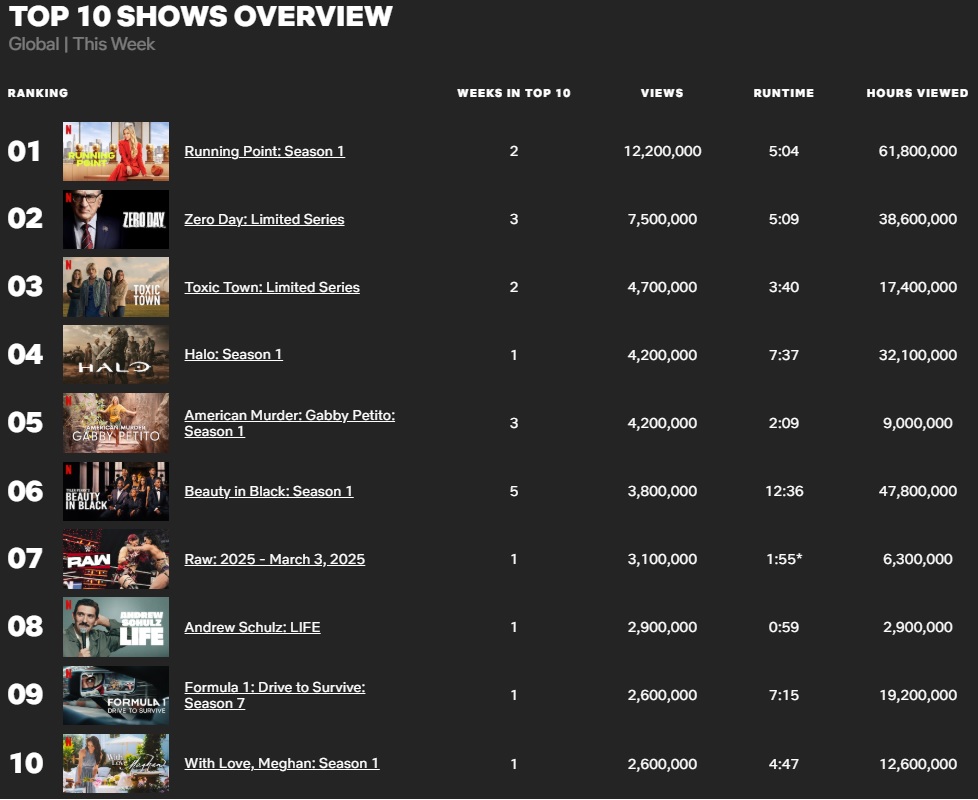Open Formula 1: Drive to Survive link
The height and width of the screenshot is (800, 978).
(x=274, y=695)
